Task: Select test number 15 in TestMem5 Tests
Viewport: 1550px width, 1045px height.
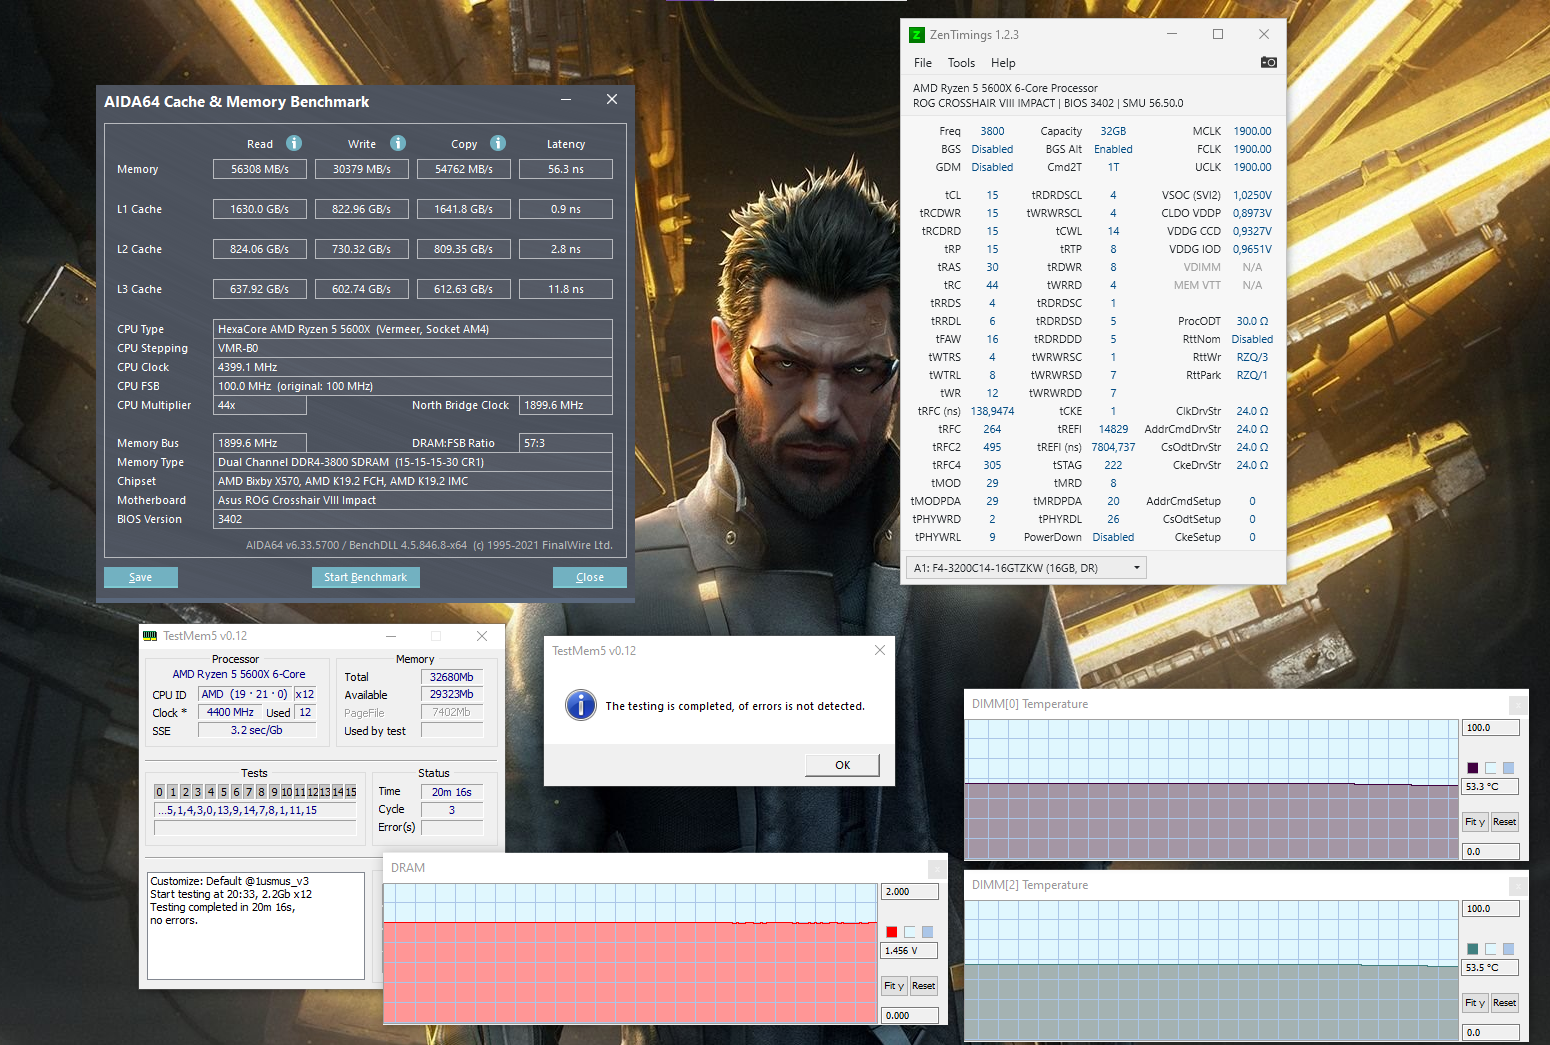Action: (351, 792)
